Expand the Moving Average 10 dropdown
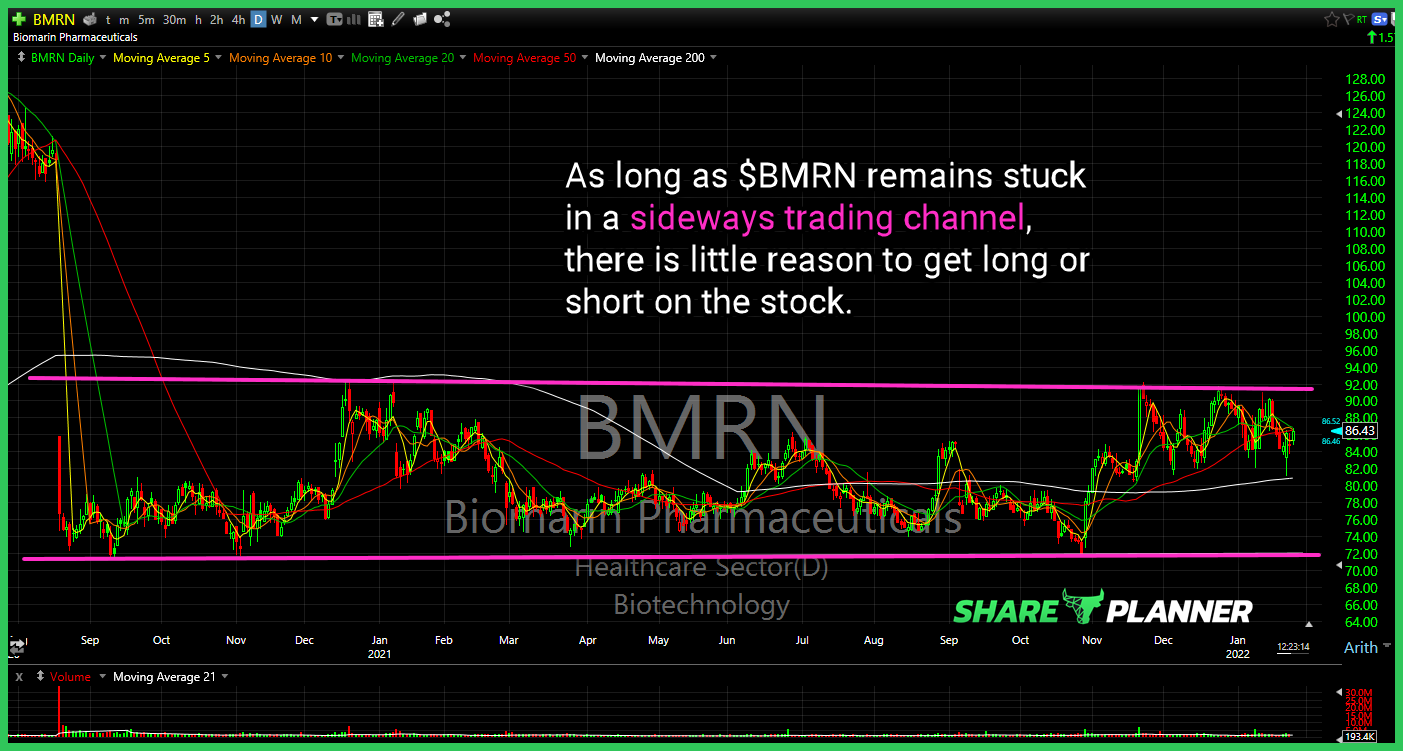 pos(341,57)
